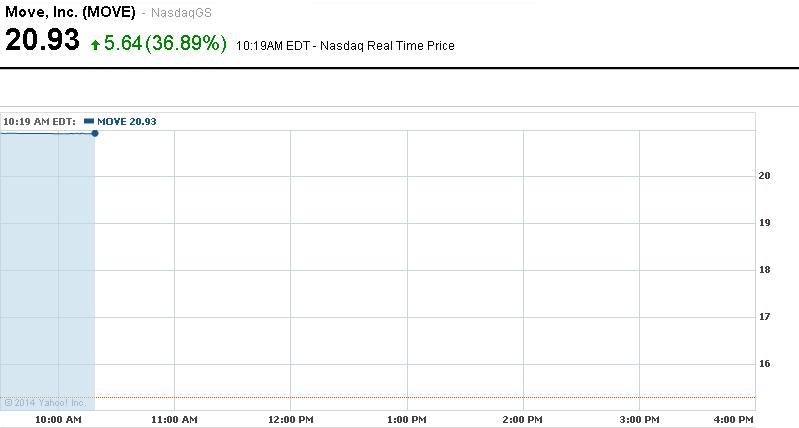Click the 10:00 AM time axis label

59,419
